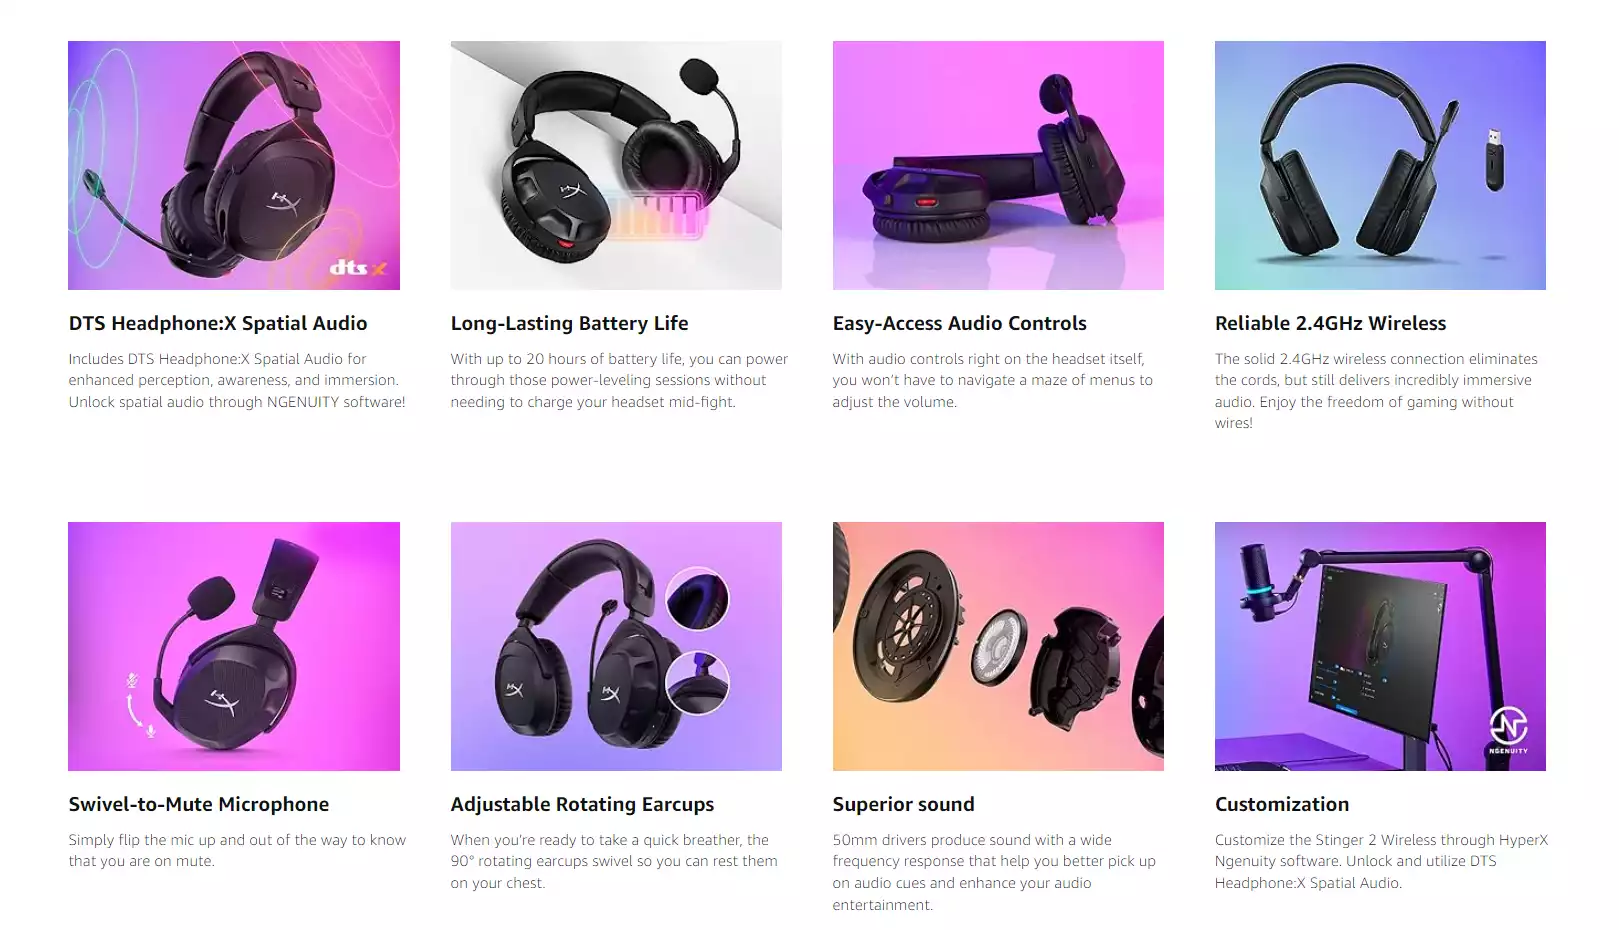This screenshot has height=930, width=1619.
Task: Click the DTS X logo on first image
Action: 358,267
